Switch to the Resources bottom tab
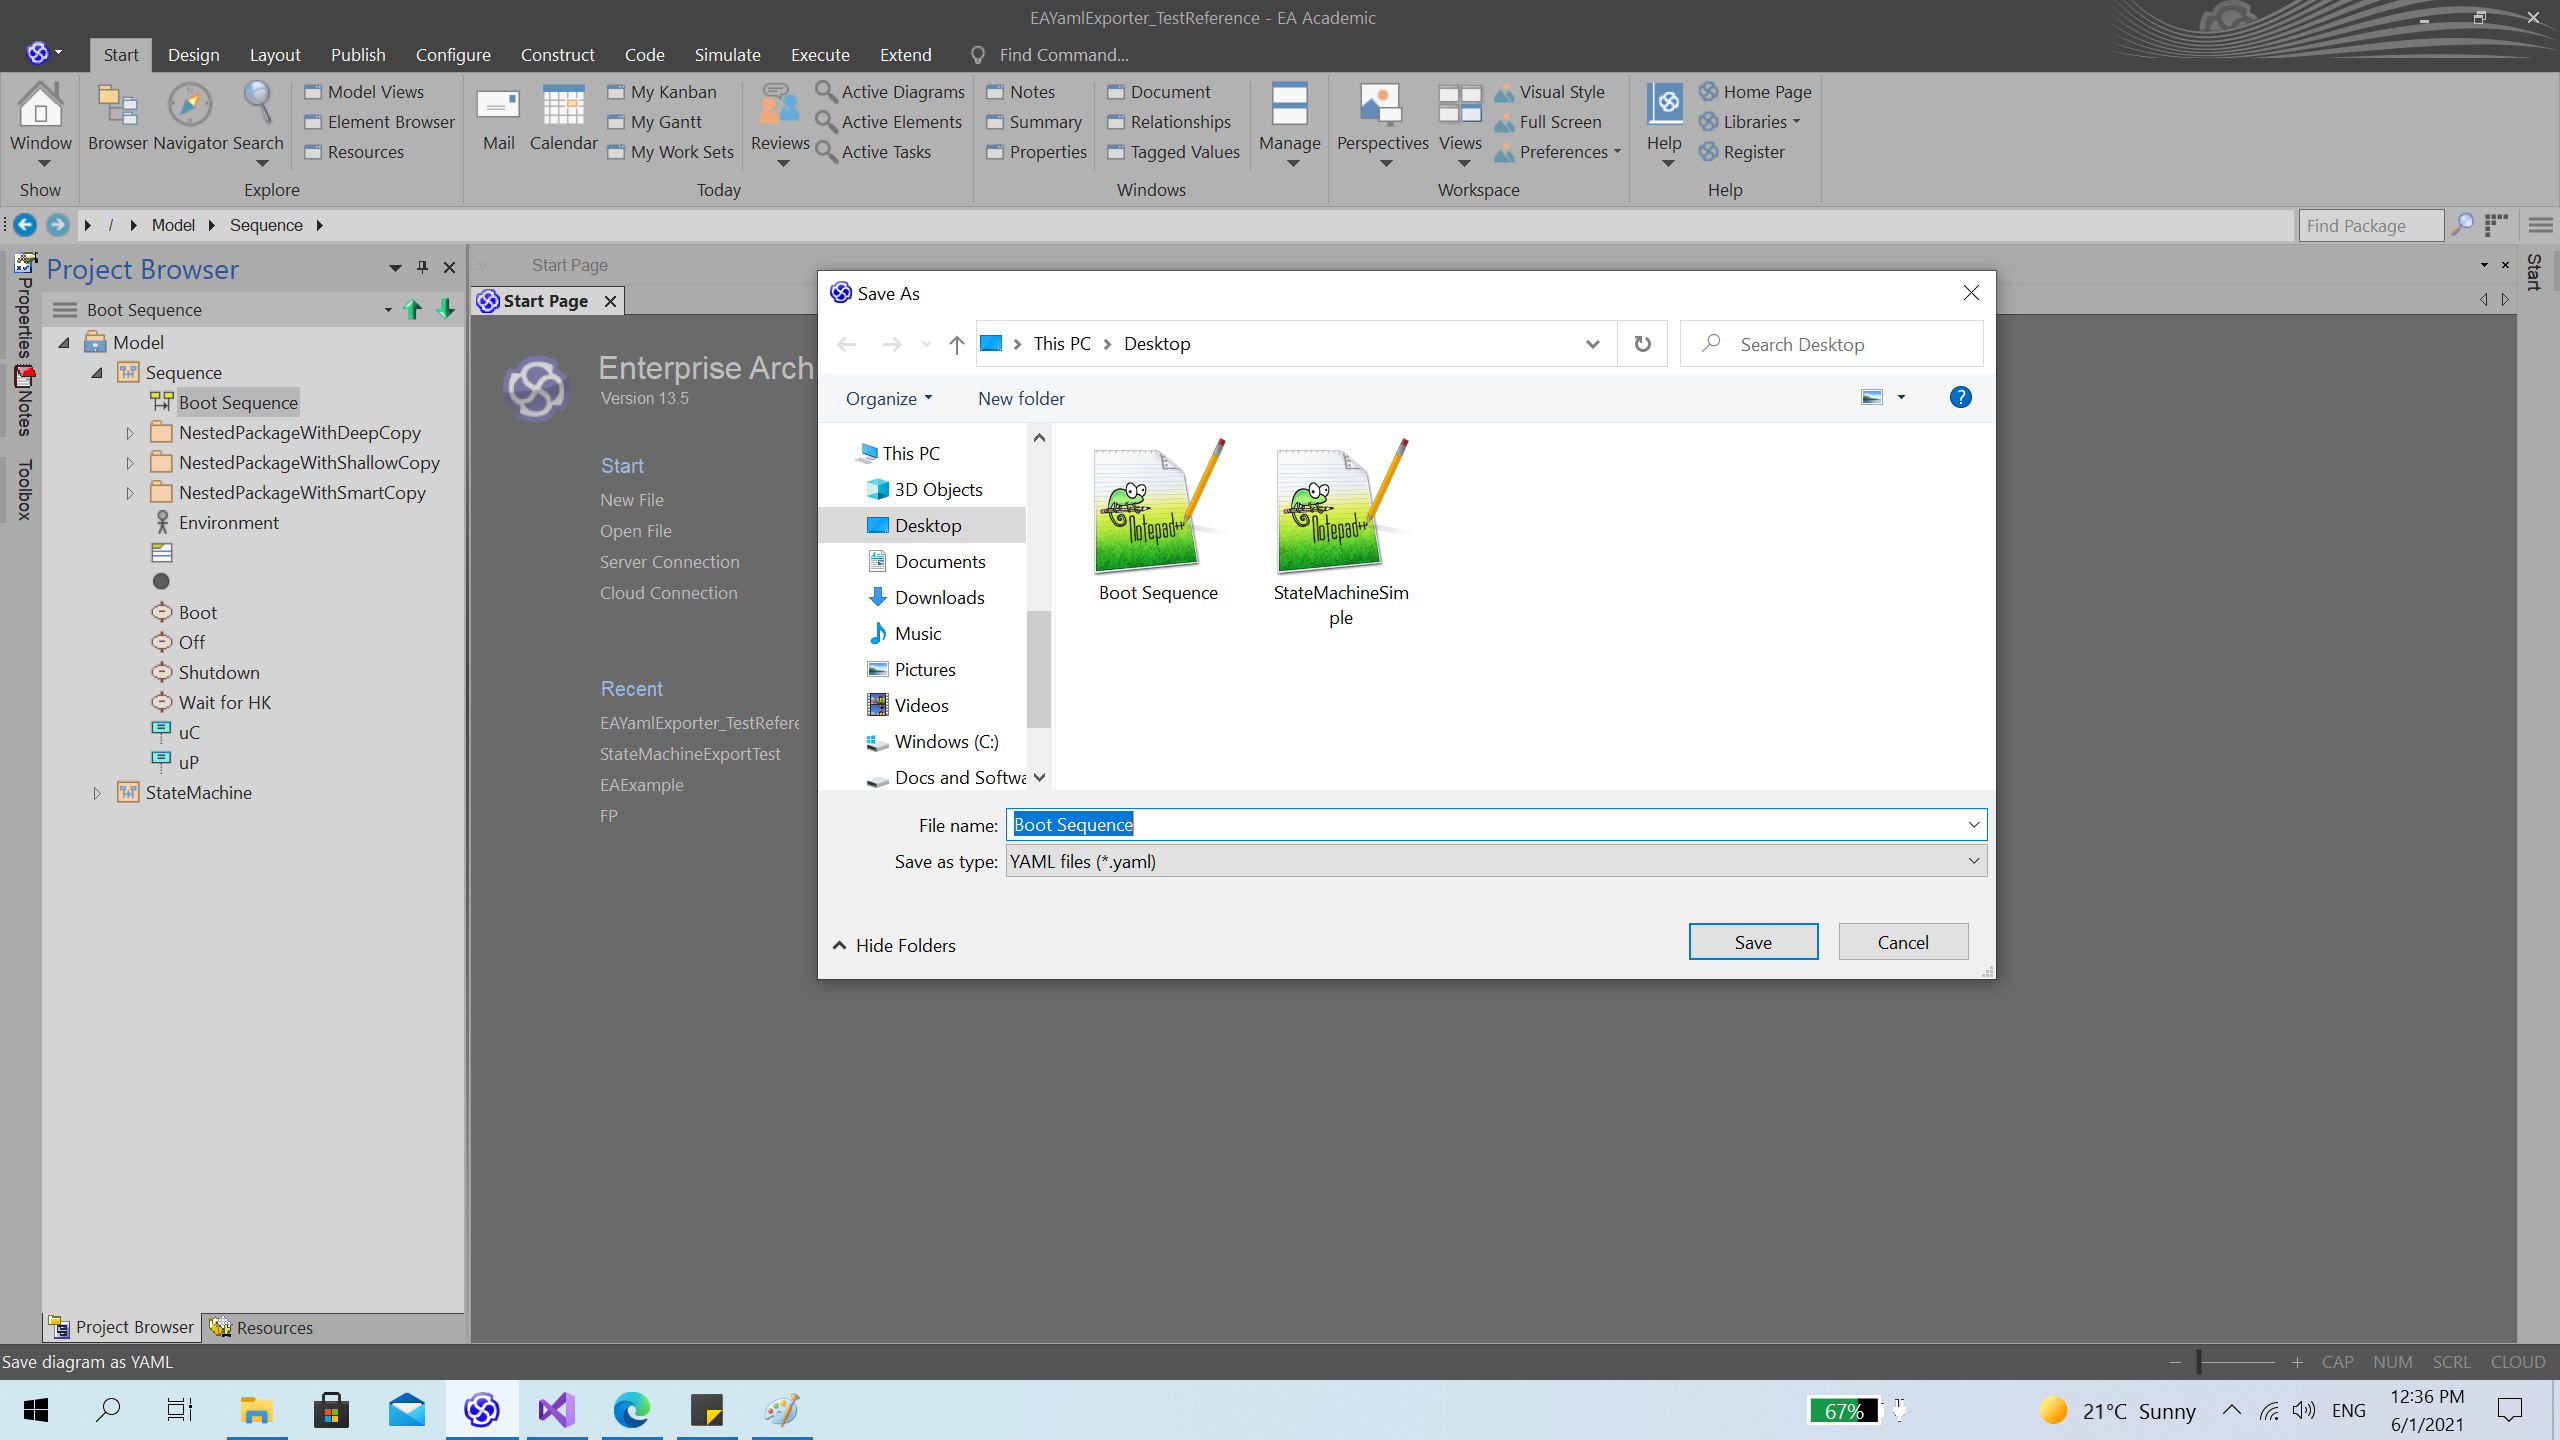Screen dimensions: 2560x1440 click(262, 1327)
